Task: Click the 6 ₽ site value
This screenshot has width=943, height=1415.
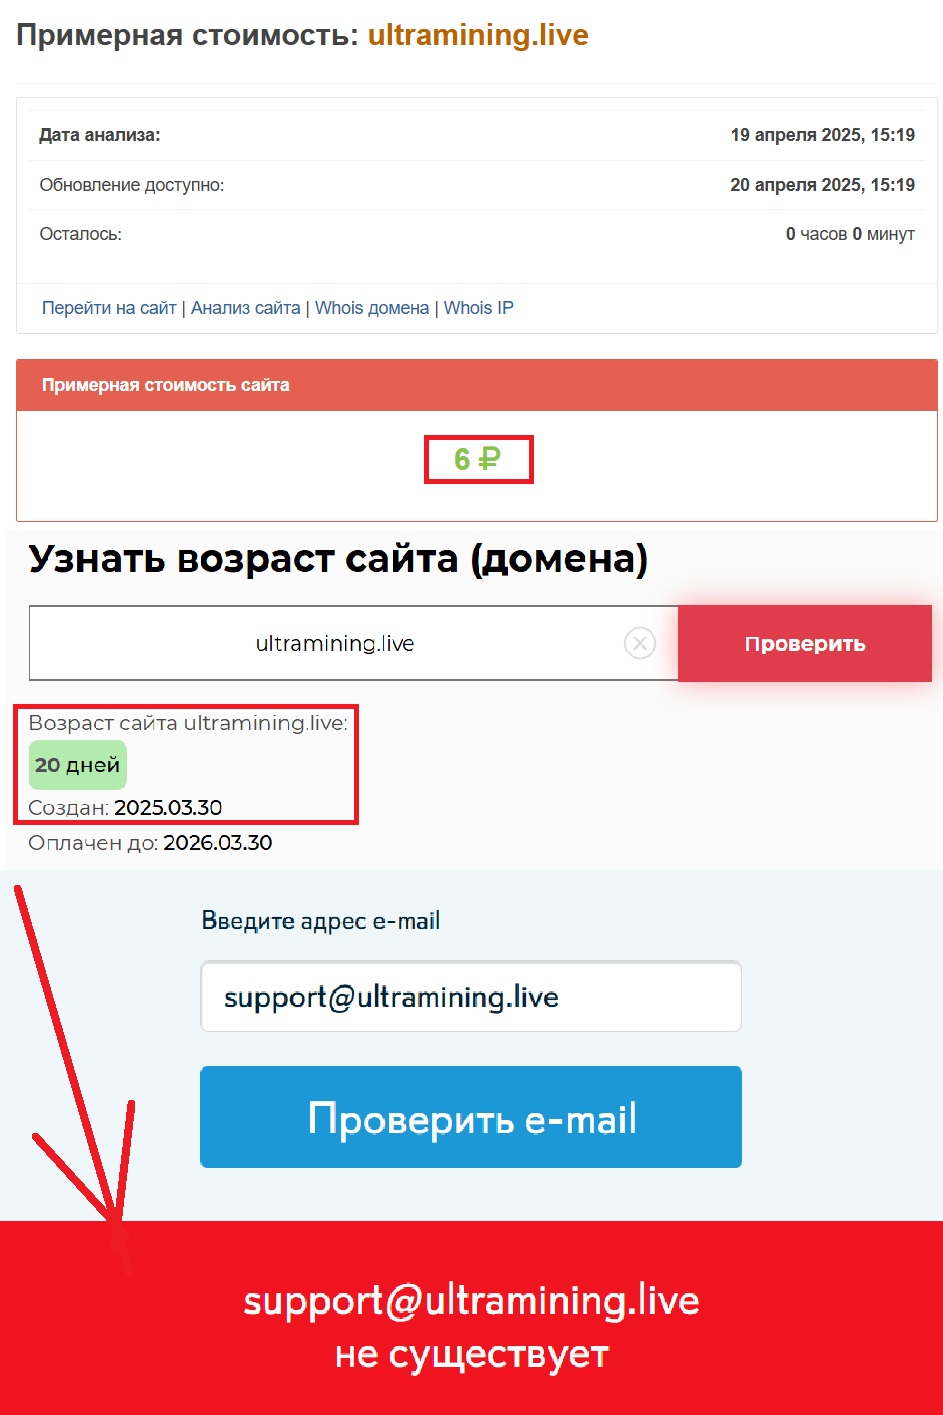Action: [477, 459]
